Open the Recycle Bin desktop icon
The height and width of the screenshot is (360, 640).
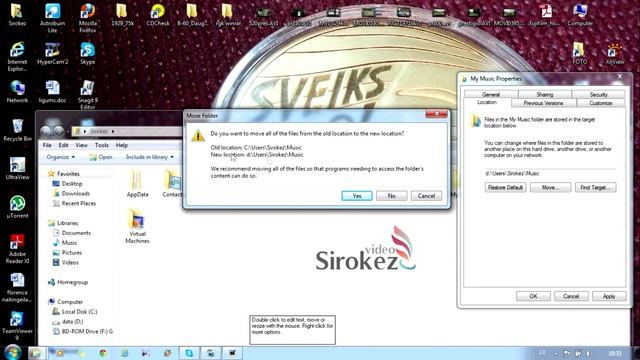(x=17, y=130)
